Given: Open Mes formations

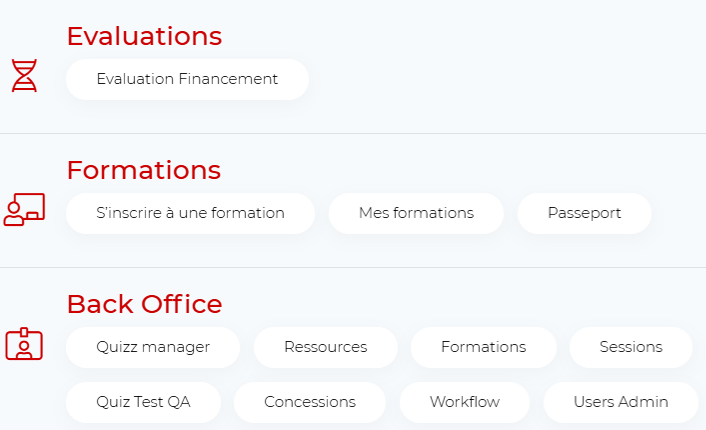Looking at the screenshot, I should [x=416, y=213].
